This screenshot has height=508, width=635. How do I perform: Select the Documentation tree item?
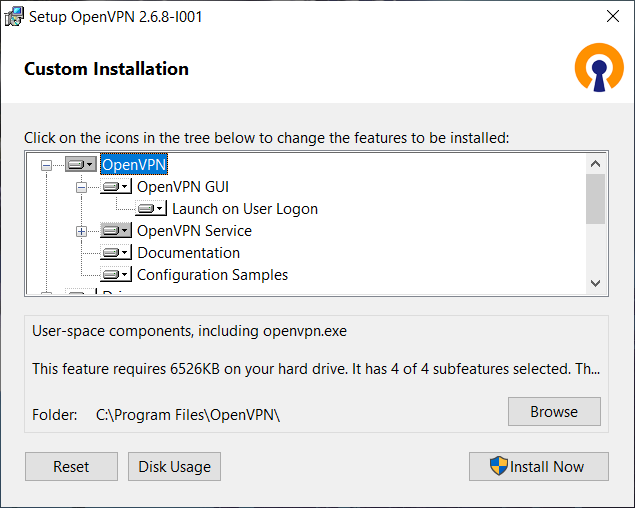coord(189,252)
